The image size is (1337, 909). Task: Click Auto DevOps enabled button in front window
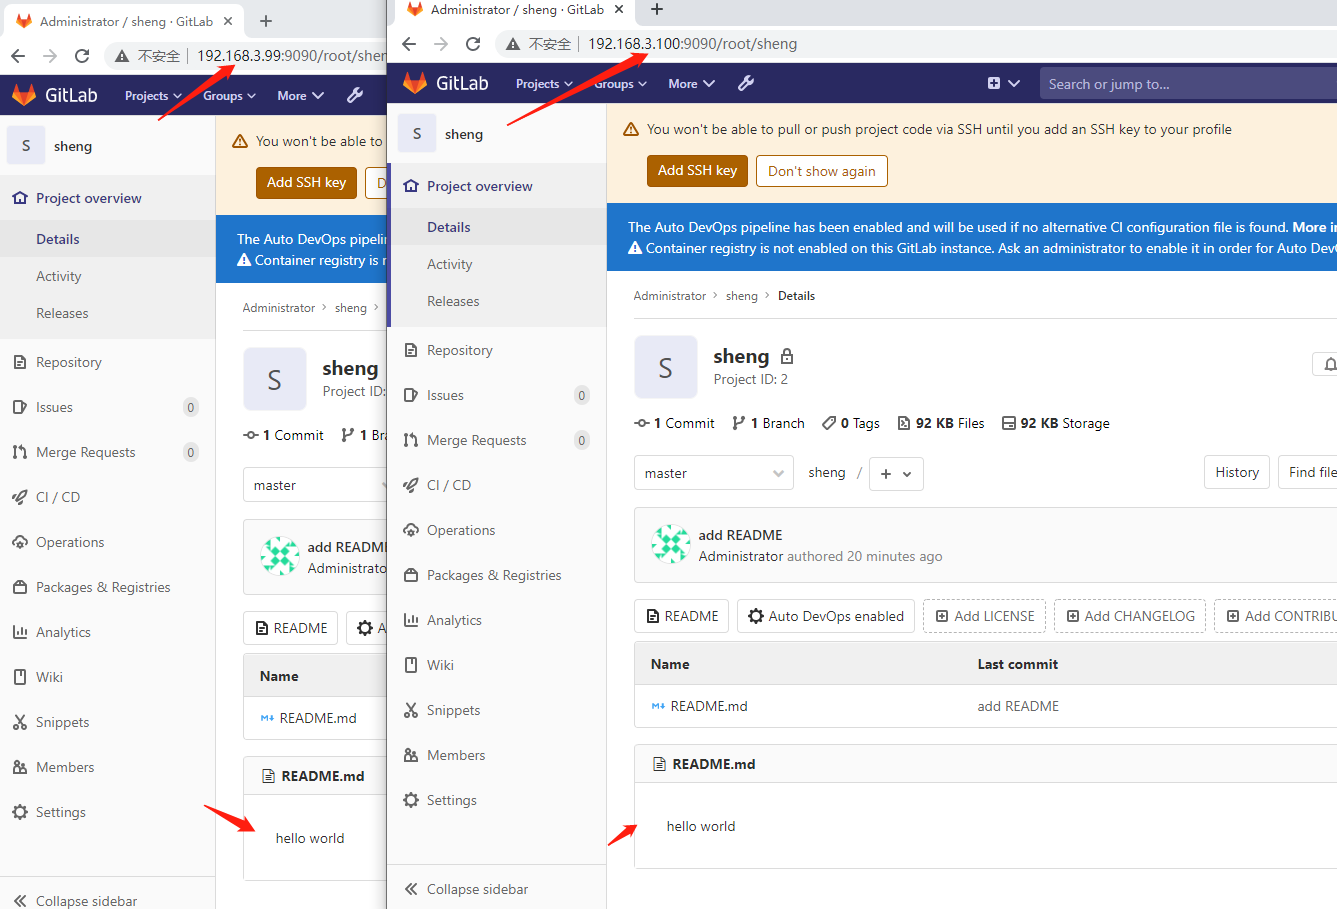[x=826, y=616]
